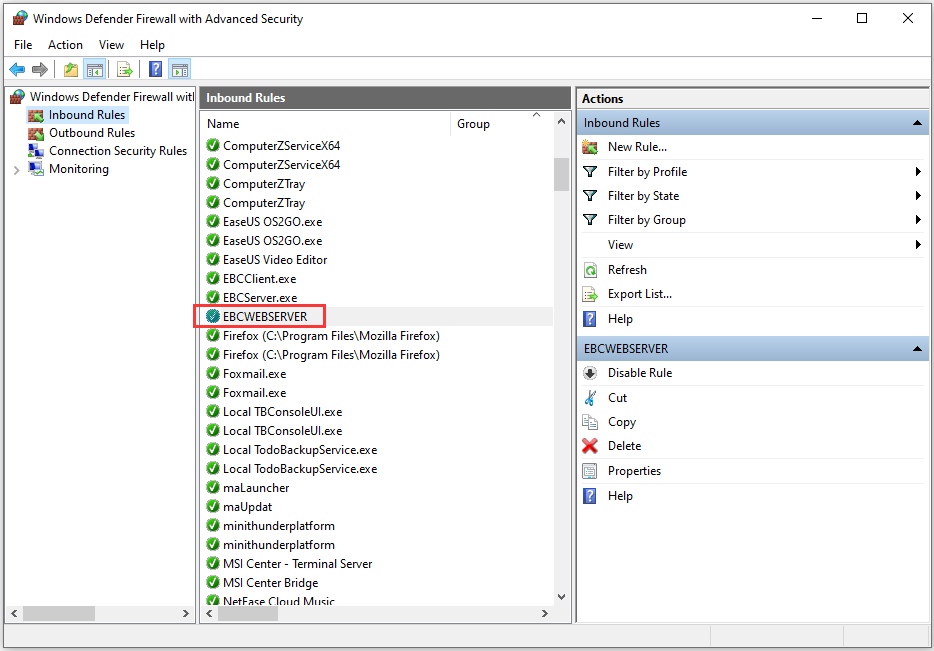Click the tree pane horizontal scroll right arrow

click(186, 613)
